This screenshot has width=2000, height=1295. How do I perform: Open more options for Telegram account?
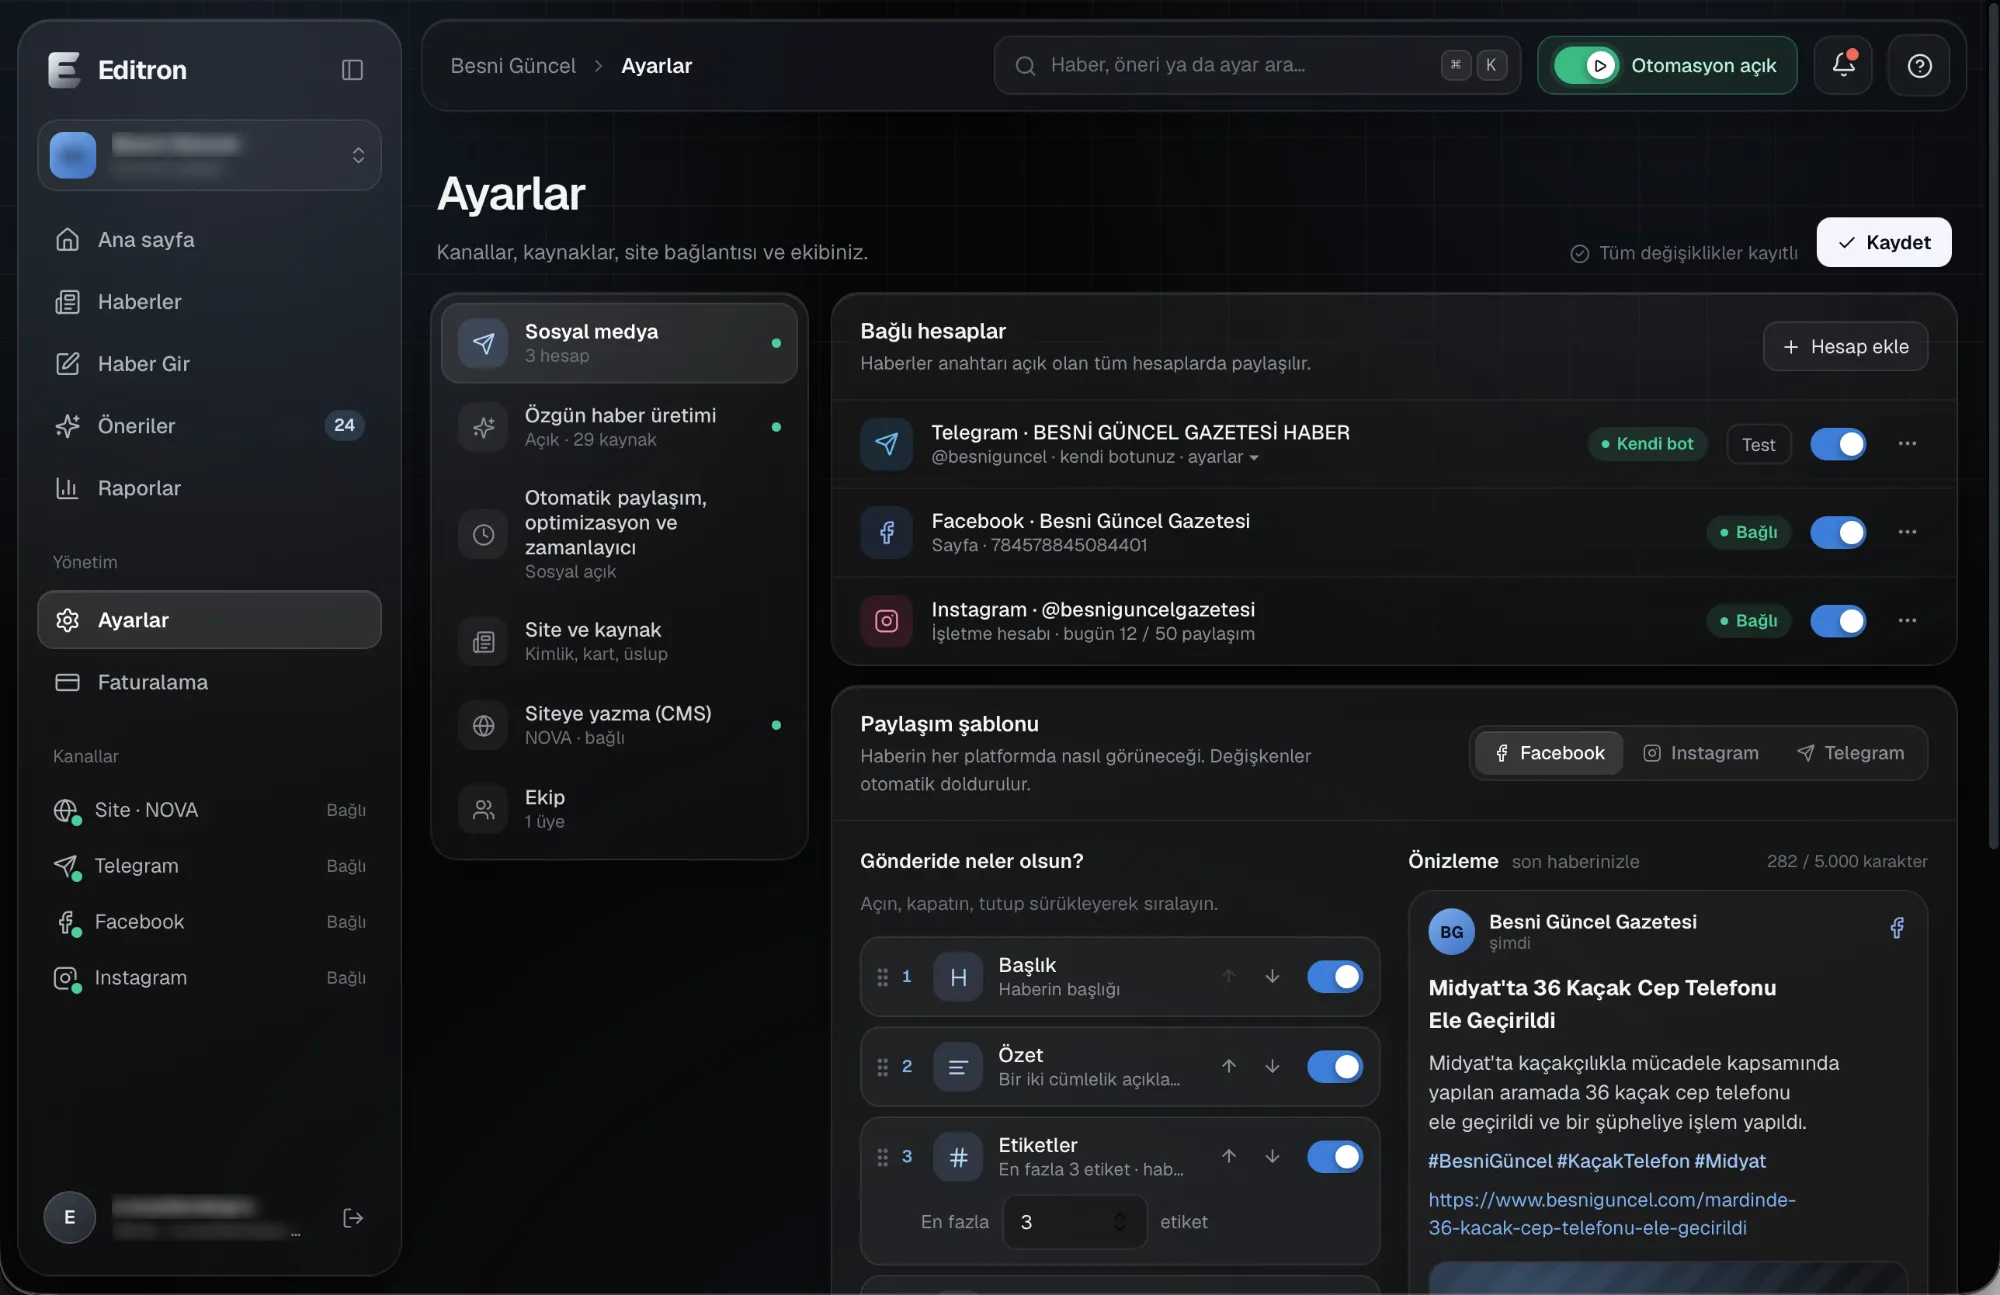[1907, 444]
